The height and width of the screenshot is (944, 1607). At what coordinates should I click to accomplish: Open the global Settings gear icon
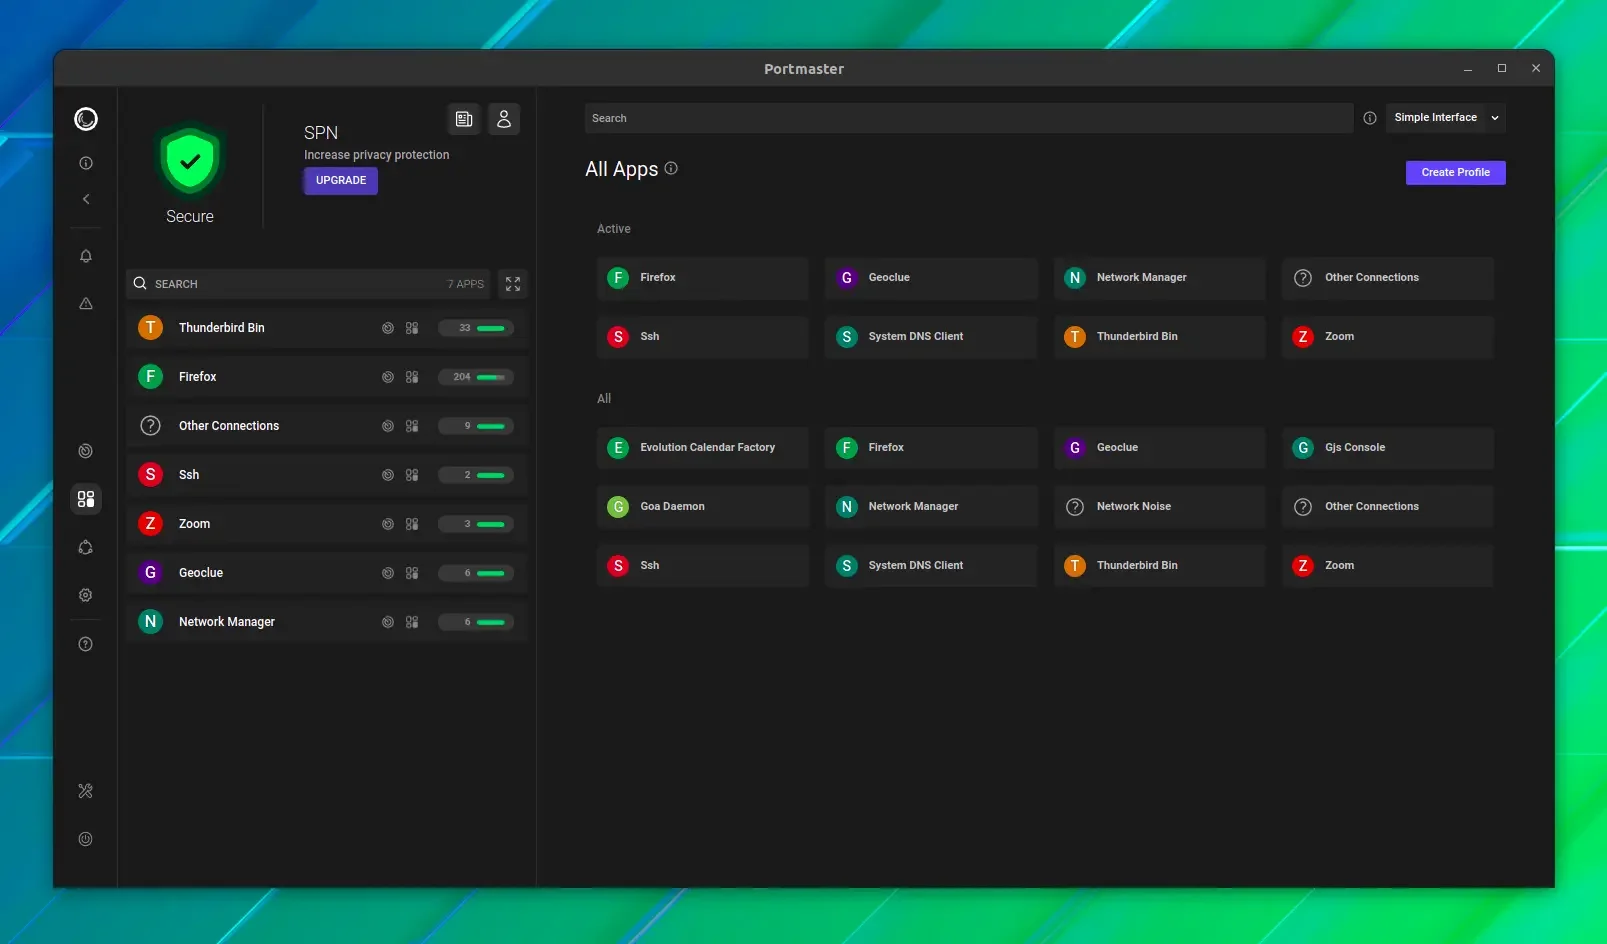coord(86,595)
